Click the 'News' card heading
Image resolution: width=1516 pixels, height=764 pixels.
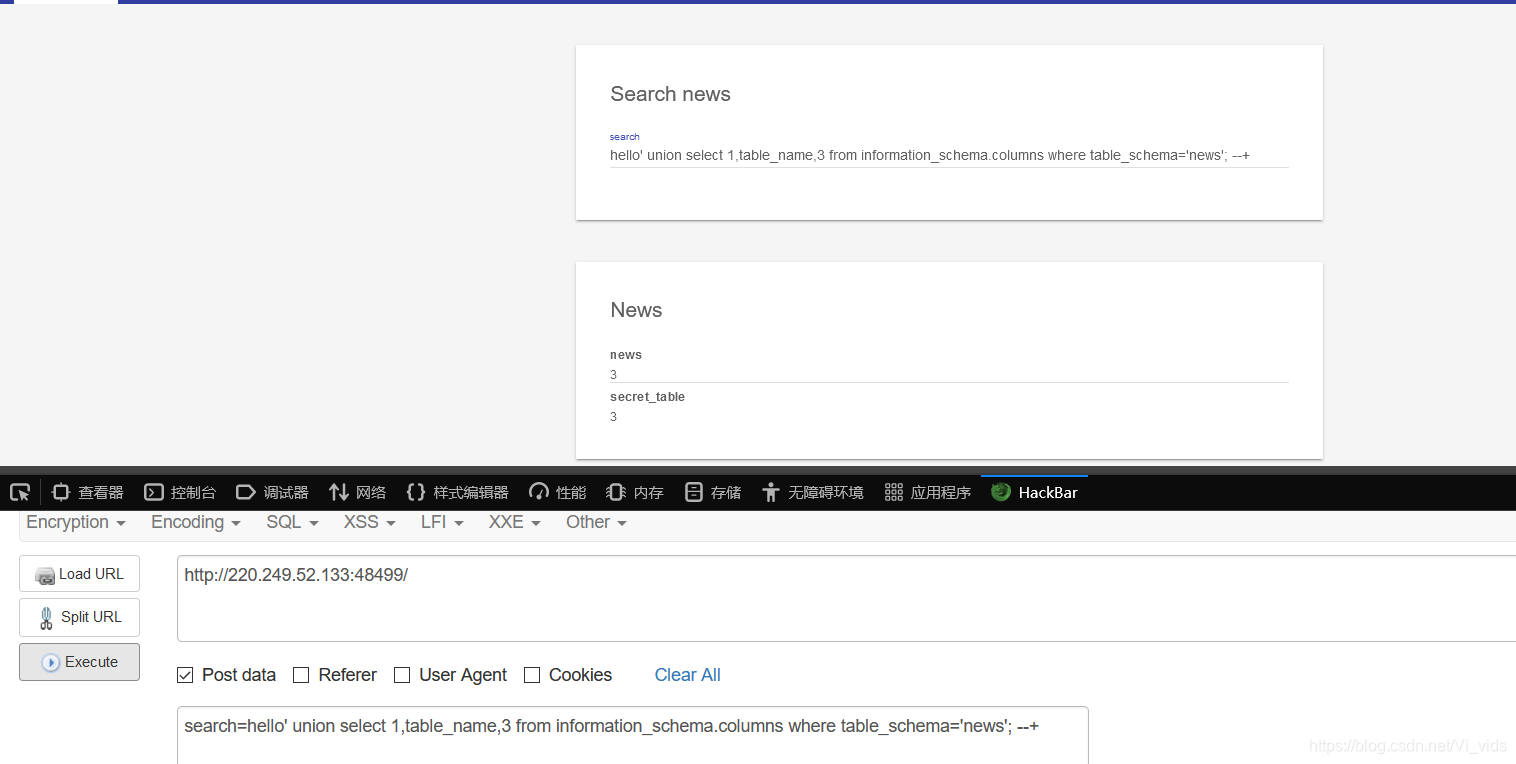point(636,310)
